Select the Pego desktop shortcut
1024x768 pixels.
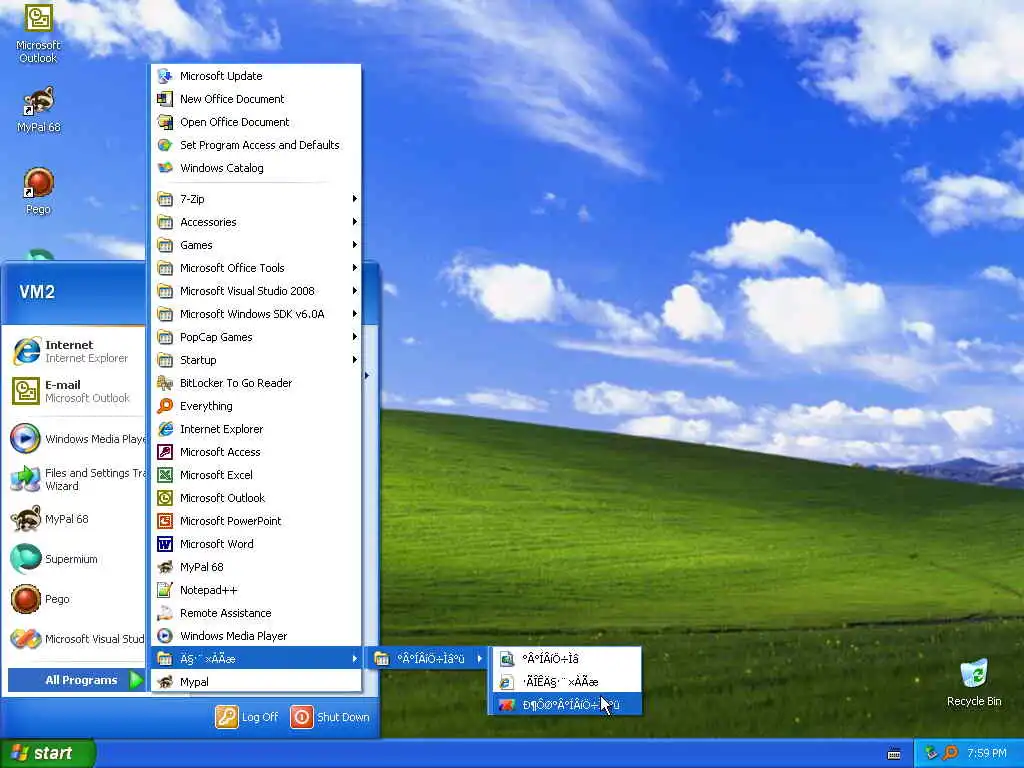(38, 191)
